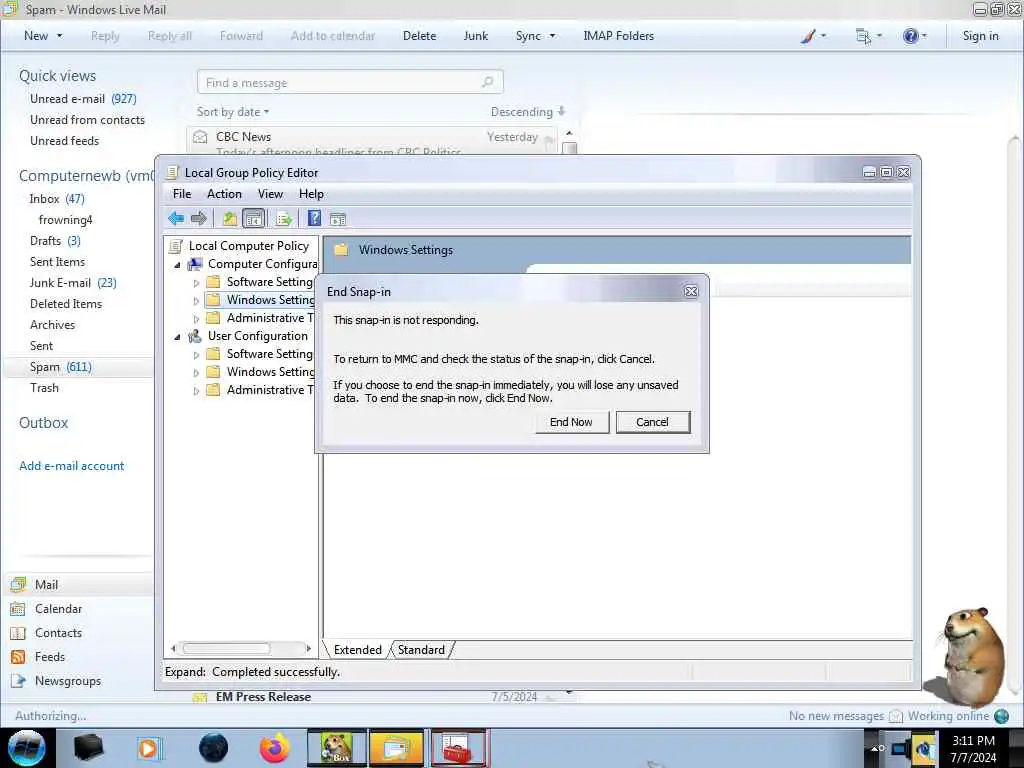Click the Windows Start orb
The image size is (1024, 768).
point(26,748)
